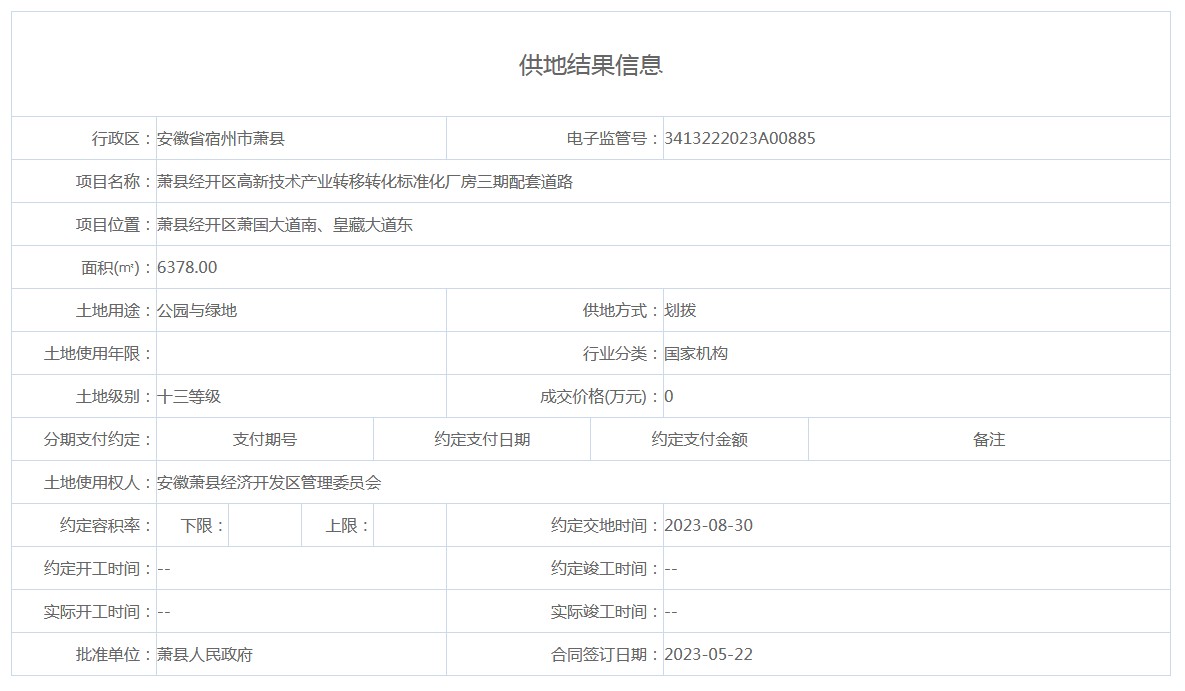Click the land user 安徽萧县经济开发区管理委员会

coord(269,483)
